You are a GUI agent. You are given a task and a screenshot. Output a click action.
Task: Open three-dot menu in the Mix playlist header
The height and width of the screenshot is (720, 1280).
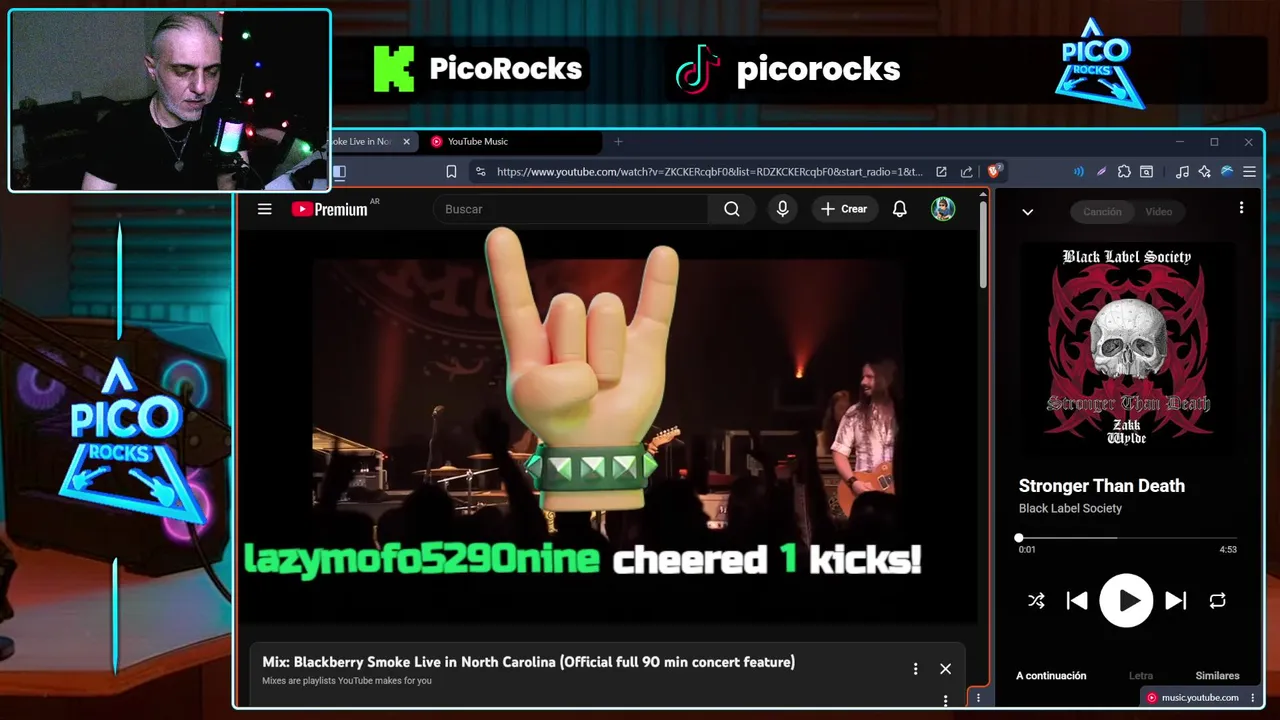point(915,669)
